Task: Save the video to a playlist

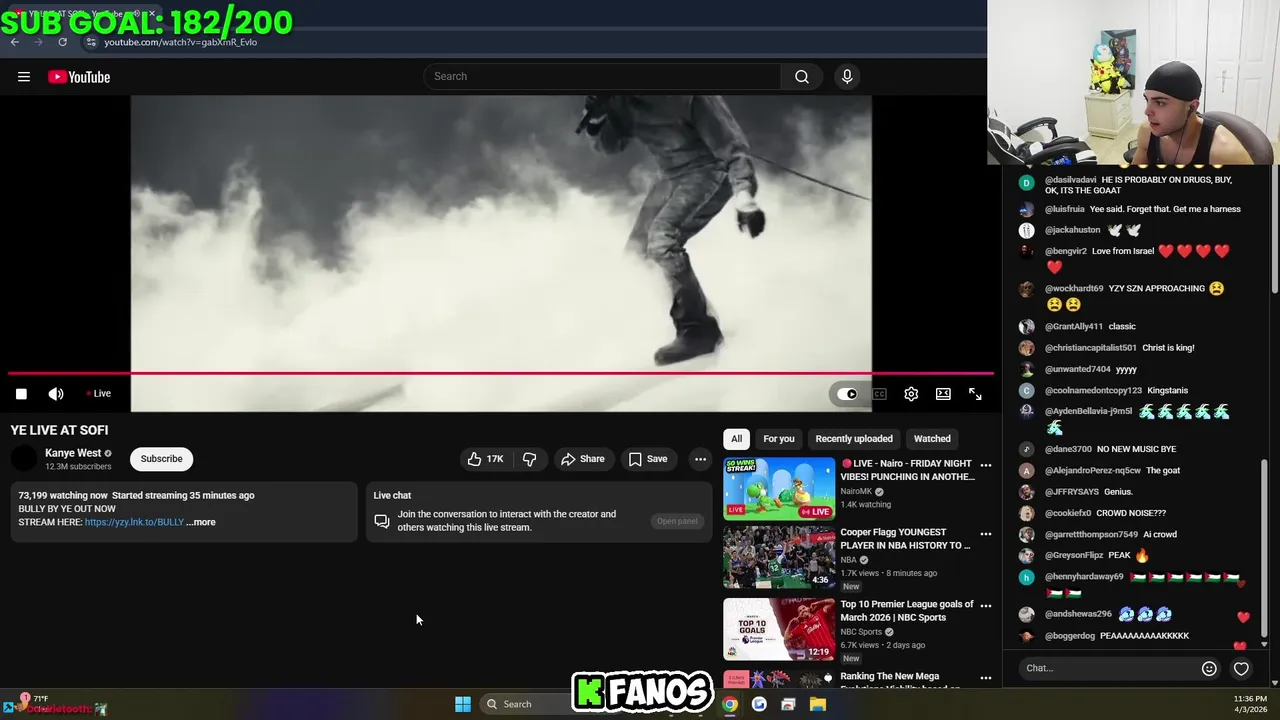Action: [x=648, y=459]
